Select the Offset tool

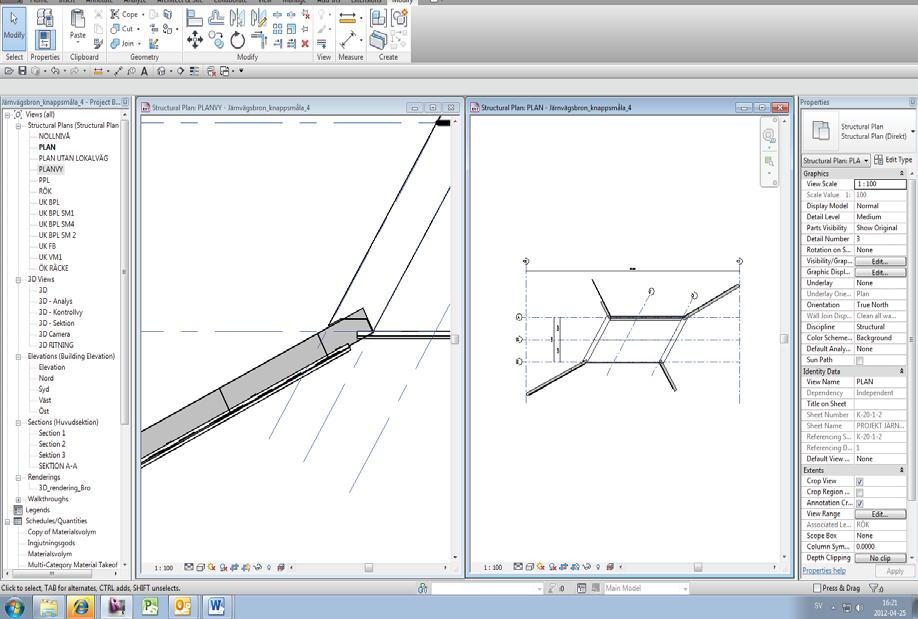[x=216, y=19]
